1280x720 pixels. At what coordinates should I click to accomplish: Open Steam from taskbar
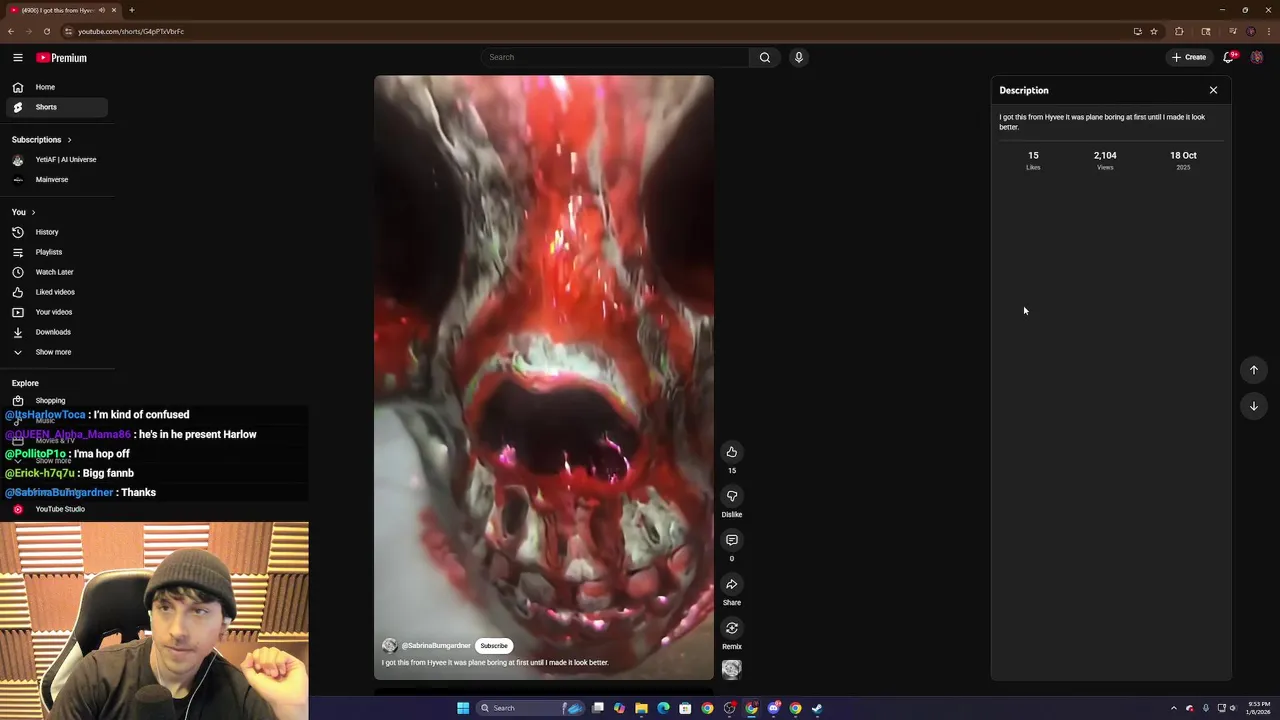pyautogui.click(x=817, y=708)
